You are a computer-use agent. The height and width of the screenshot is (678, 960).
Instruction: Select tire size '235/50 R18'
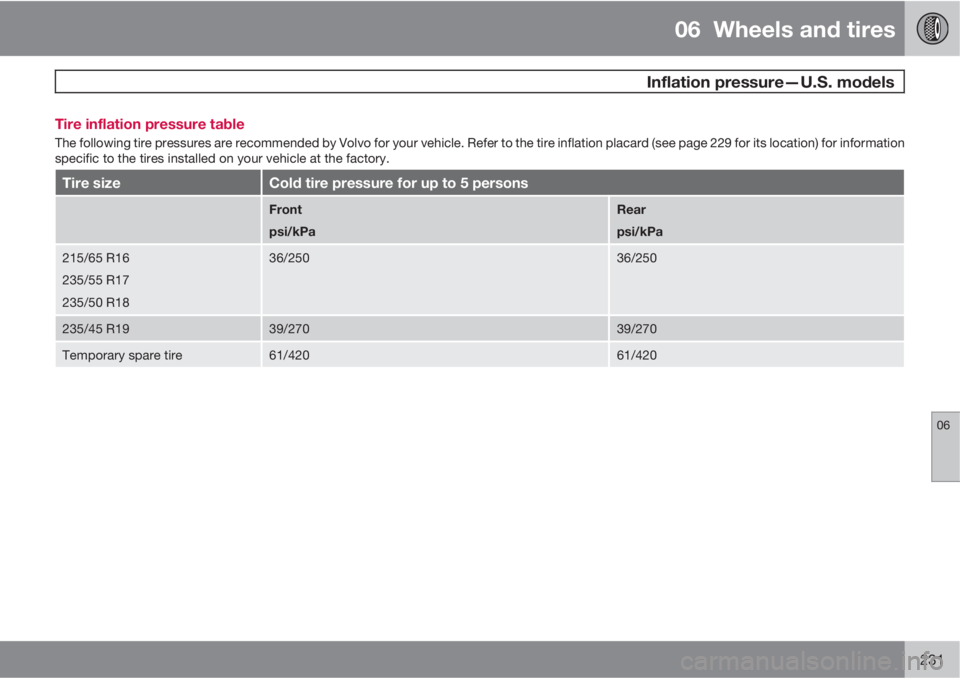[96, 302]
